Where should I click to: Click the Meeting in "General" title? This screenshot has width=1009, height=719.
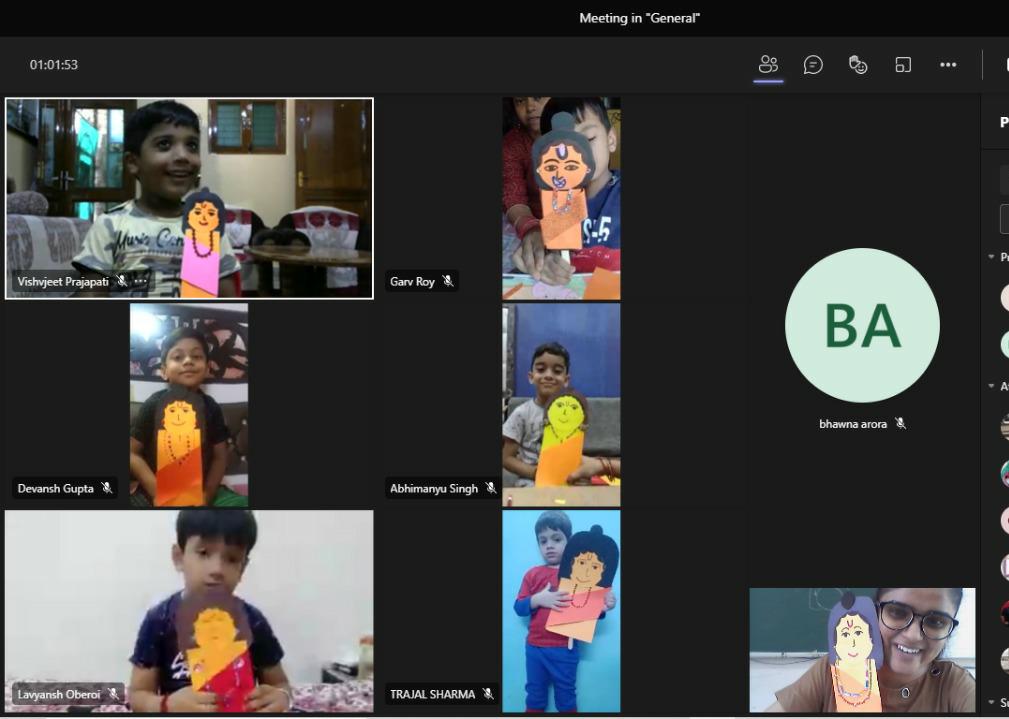639,18
